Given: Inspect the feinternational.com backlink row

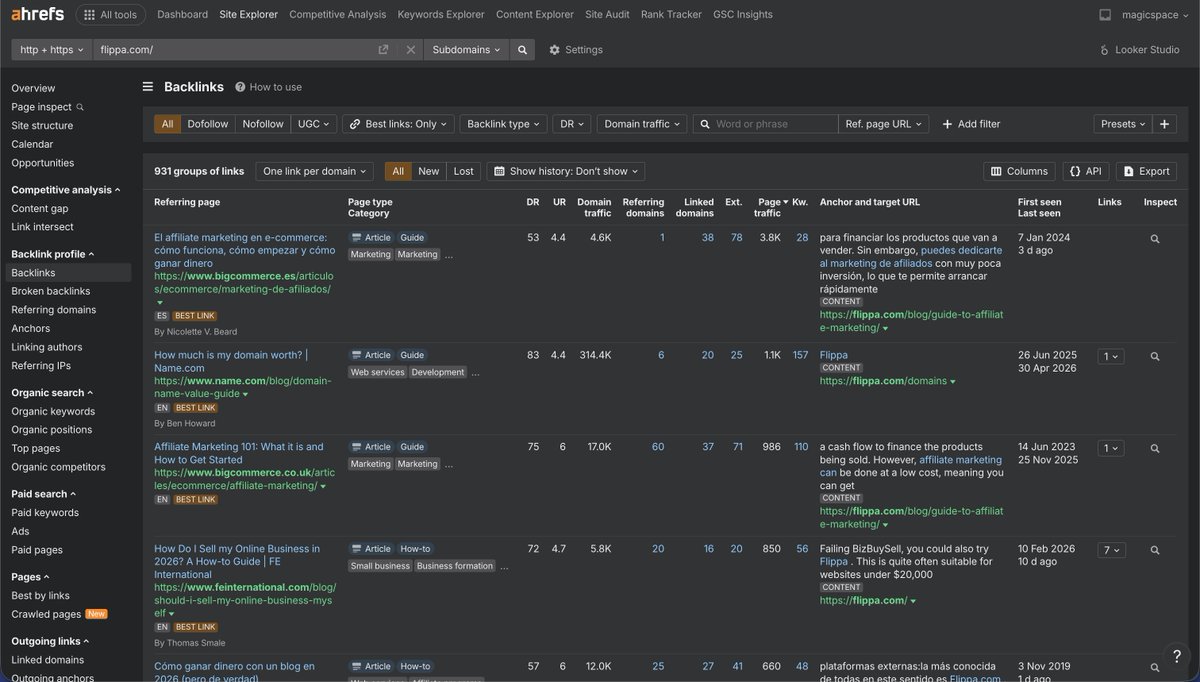Looking at the screenshot, I should tap(1155, 550).
